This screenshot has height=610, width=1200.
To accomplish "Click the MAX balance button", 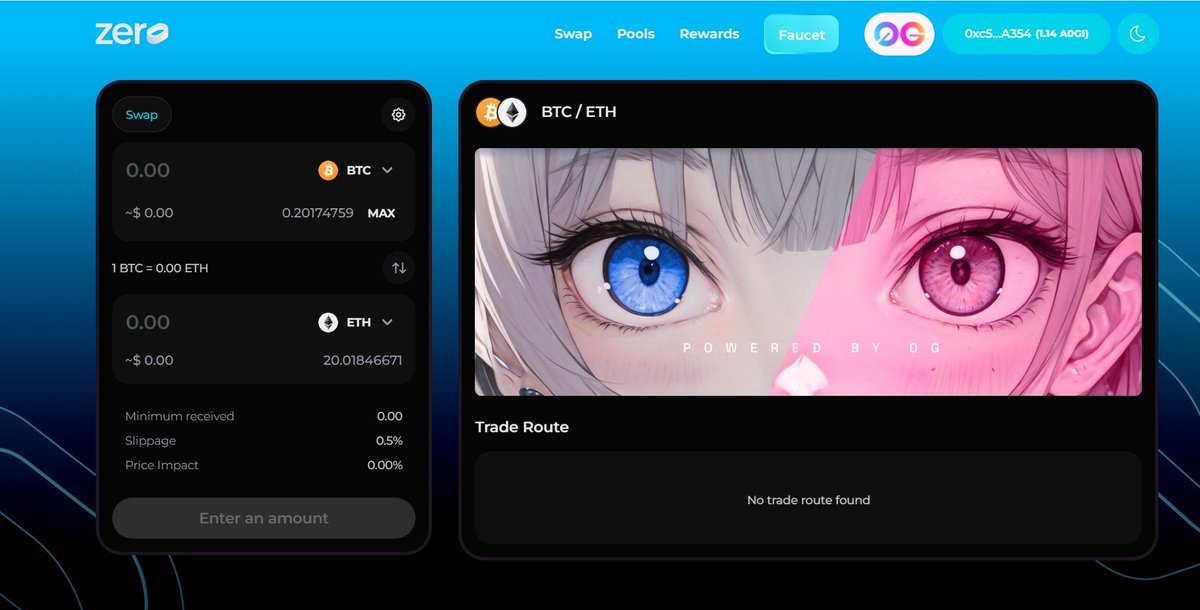I will click(381, 213).
